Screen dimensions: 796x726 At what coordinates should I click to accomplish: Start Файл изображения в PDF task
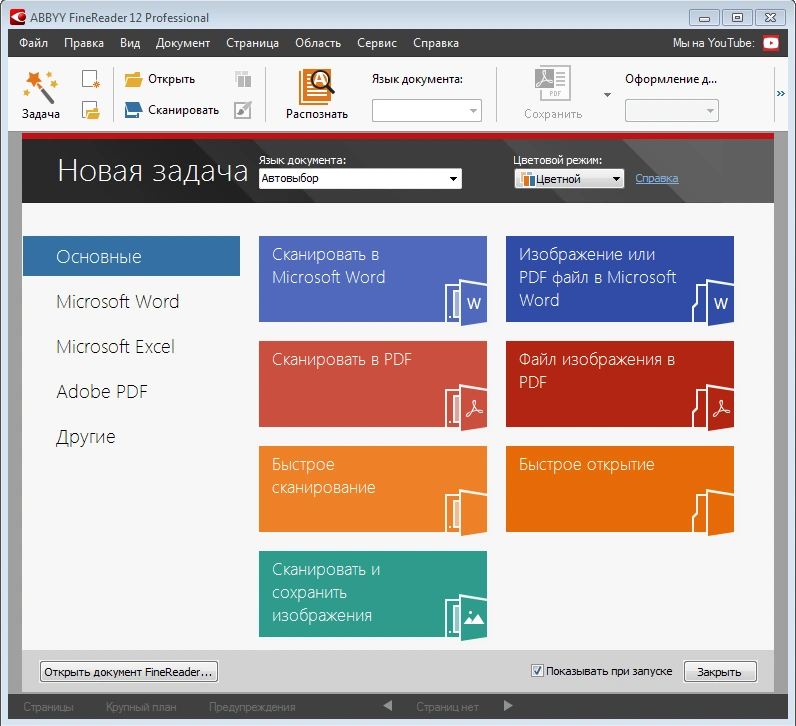620,384
